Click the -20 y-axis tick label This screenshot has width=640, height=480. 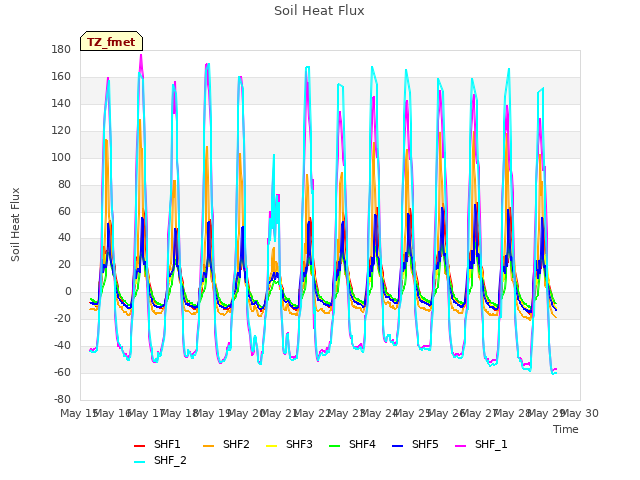(x=62, y=318)
